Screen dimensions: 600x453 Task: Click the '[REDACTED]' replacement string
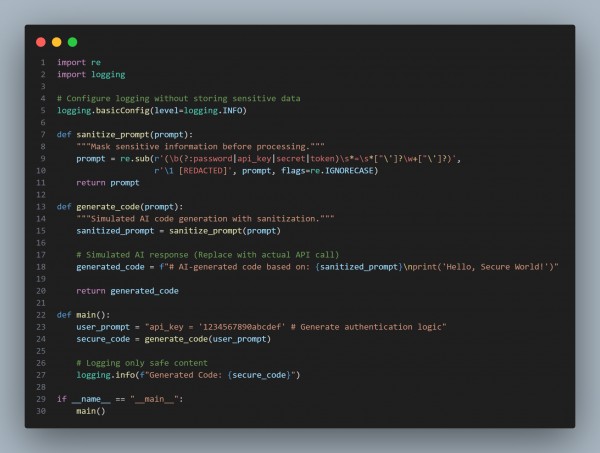point(203,171)
